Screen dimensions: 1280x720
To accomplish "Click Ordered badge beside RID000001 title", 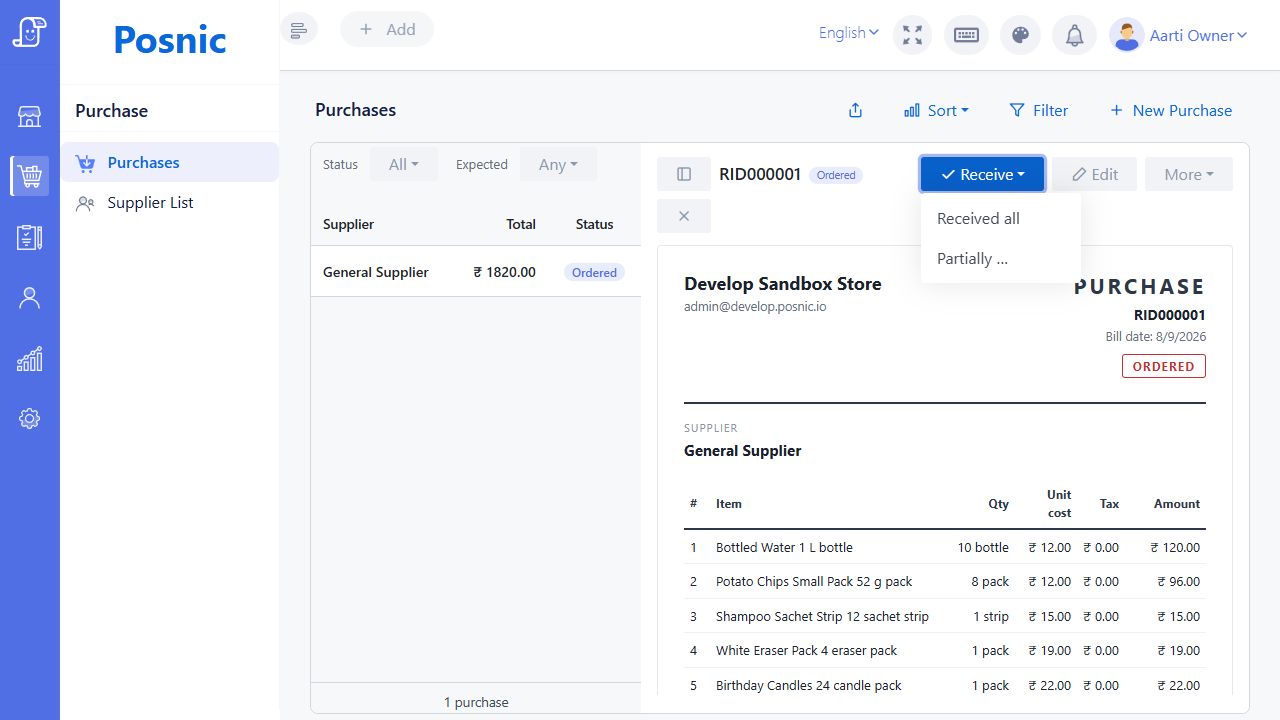I will click(836, 175).
